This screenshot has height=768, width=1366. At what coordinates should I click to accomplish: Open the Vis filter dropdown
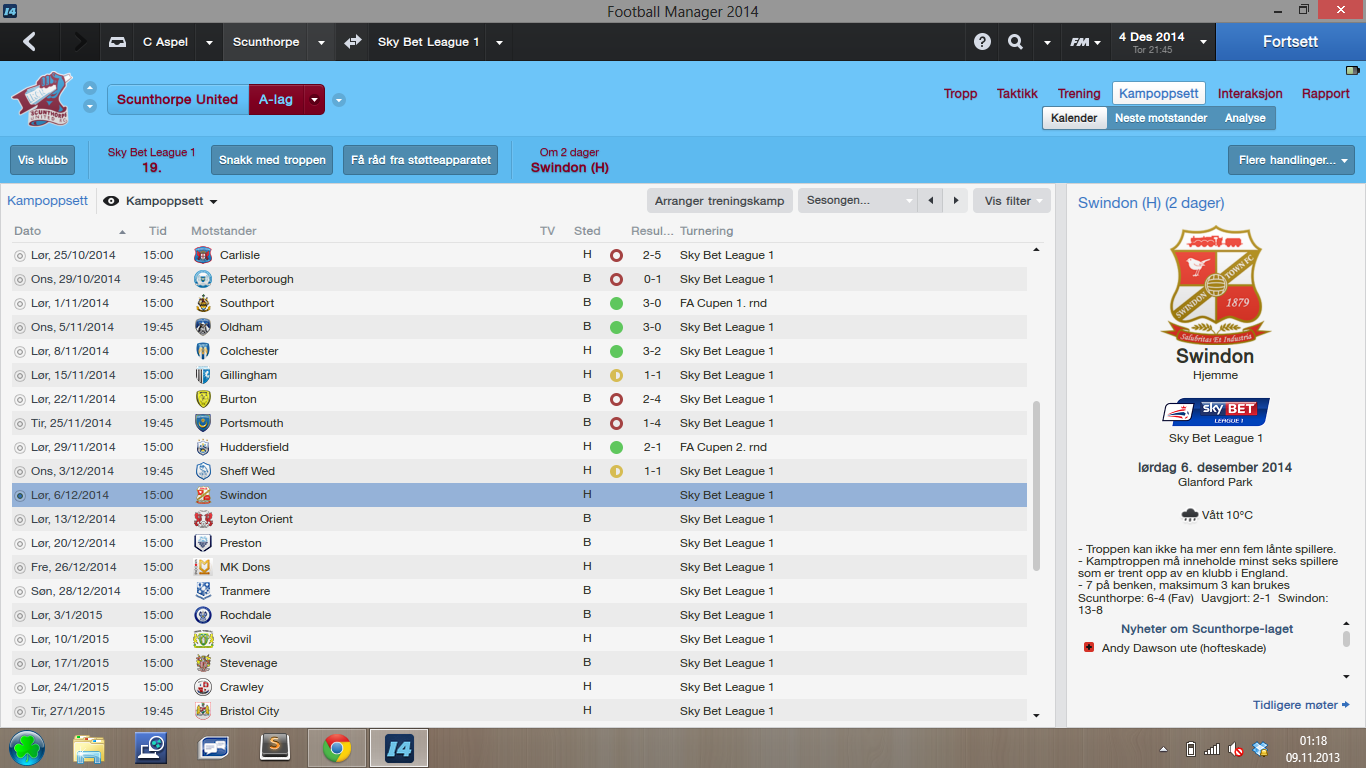[1012, 200]
